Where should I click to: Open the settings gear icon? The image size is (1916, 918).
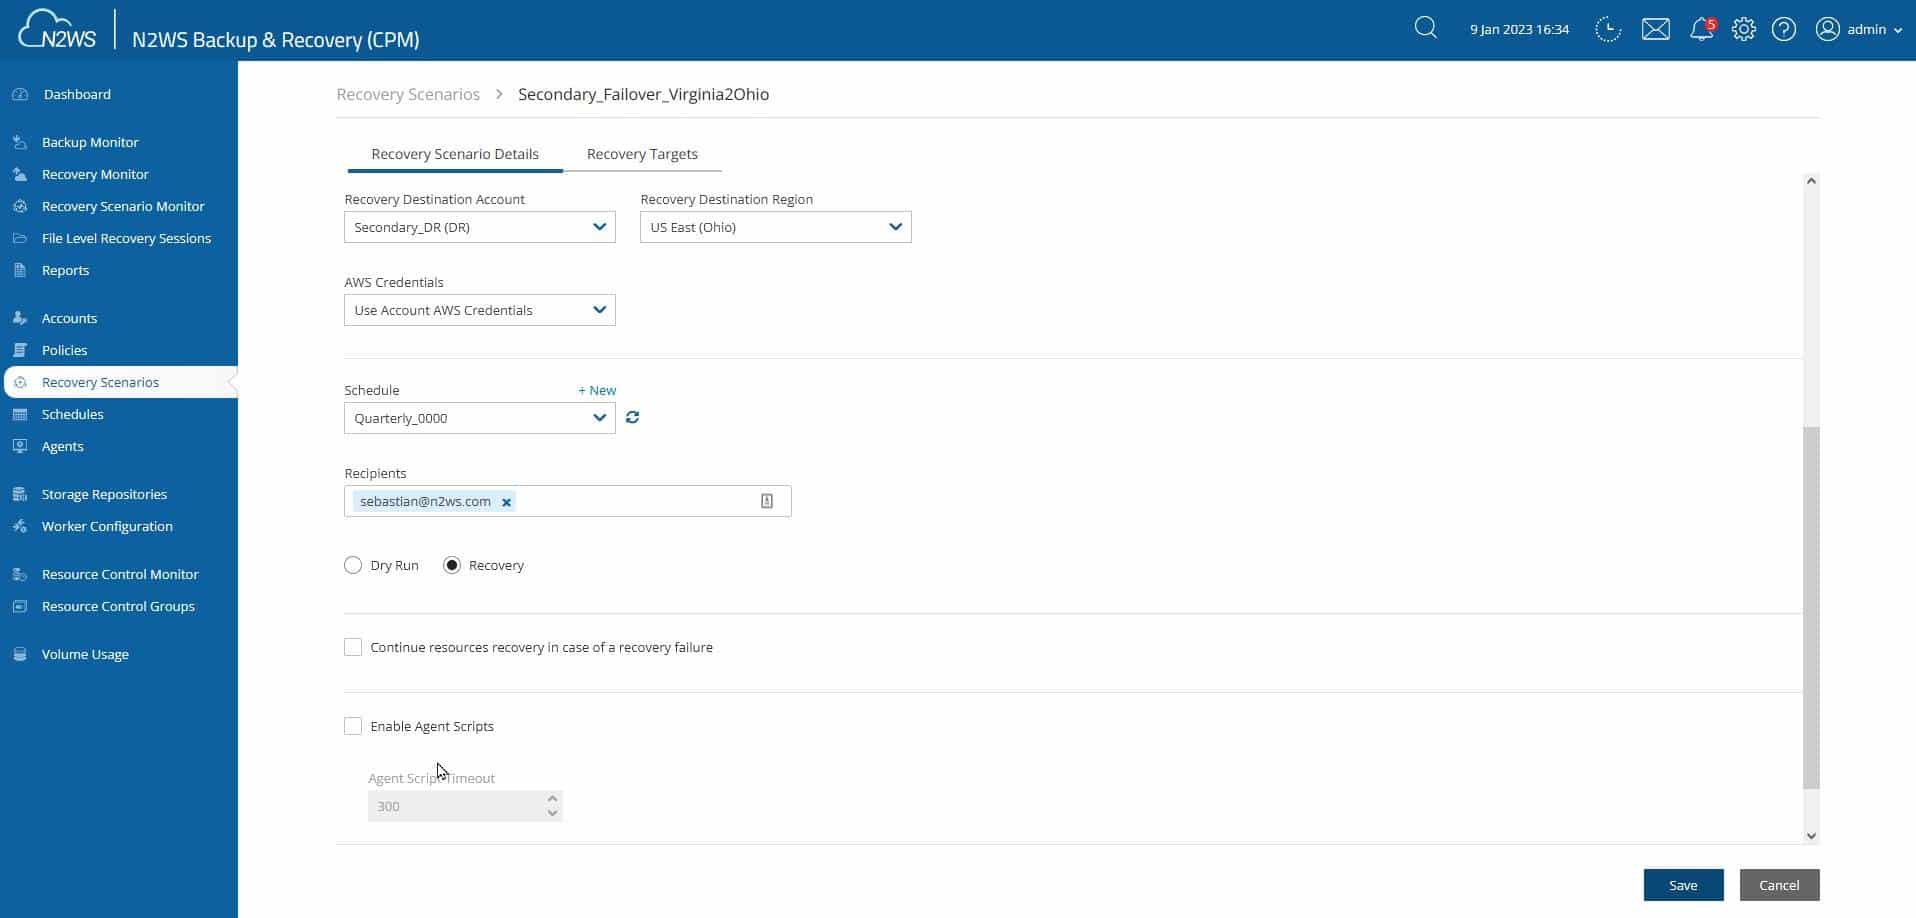(1742, 29)
